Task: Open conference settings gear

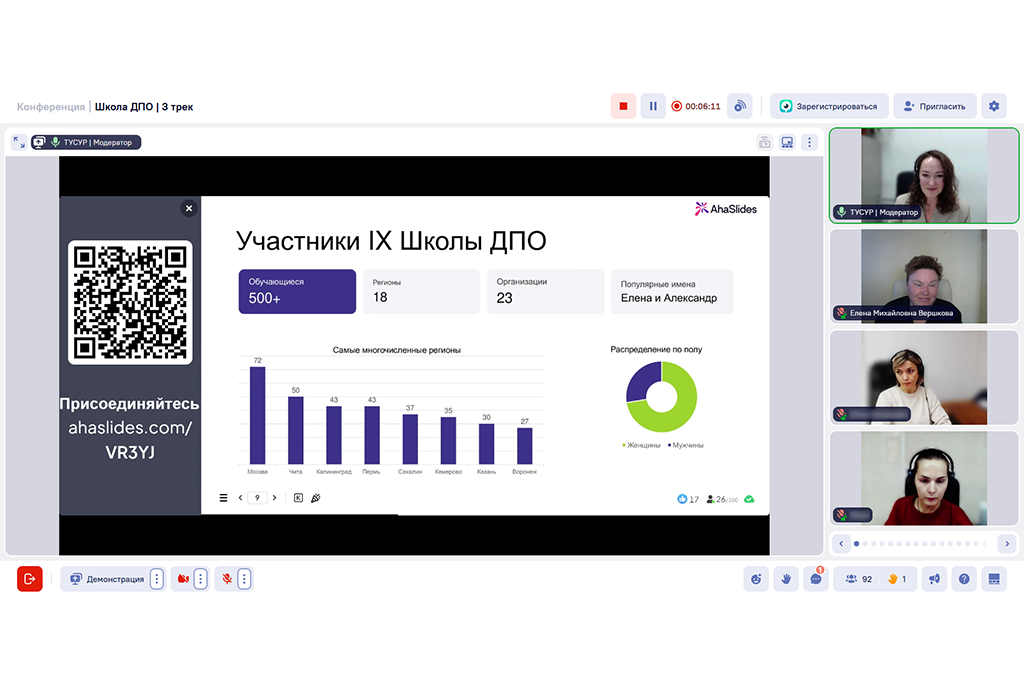Action: click(x=993, y=106)
